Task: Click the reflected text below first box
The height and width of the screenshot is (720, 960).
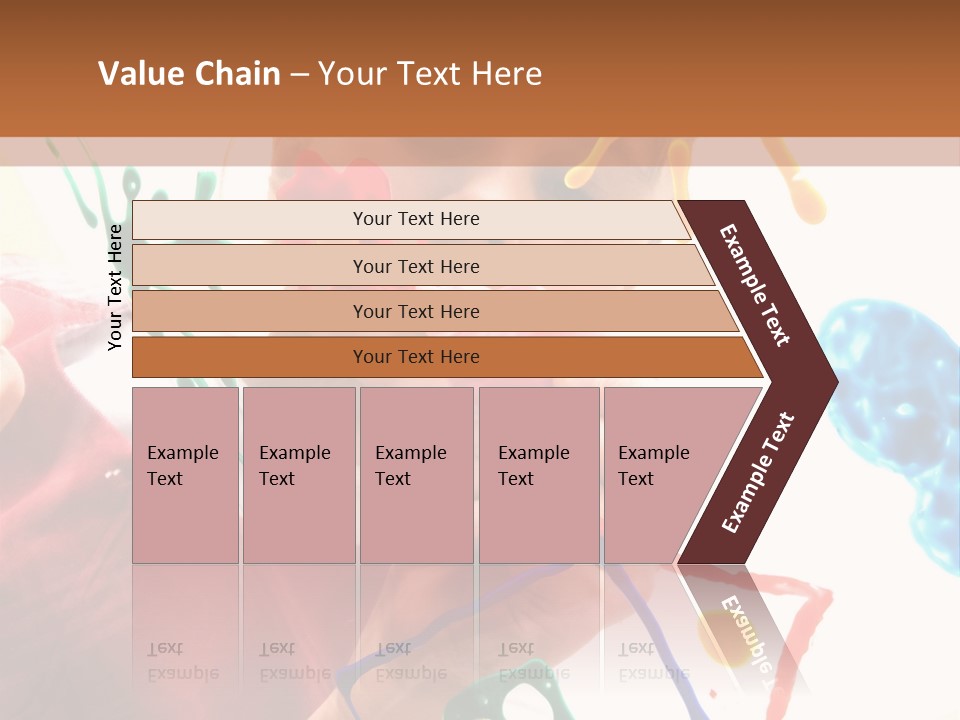Action: click(x=183, y=660)
